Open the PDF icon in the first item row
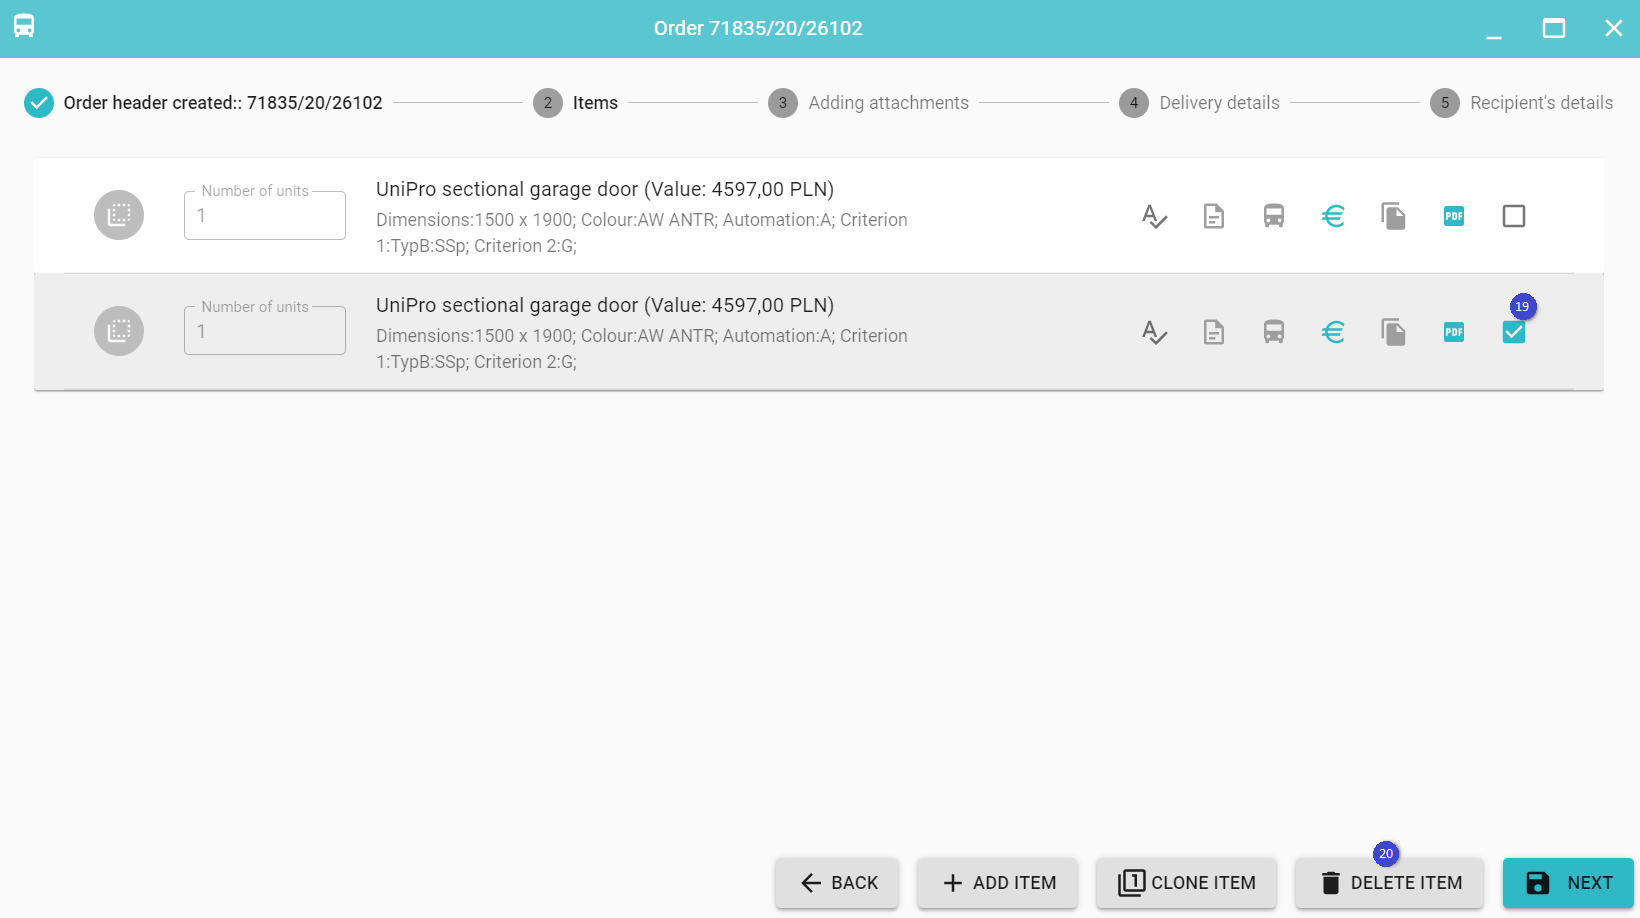 coord(1454,216)
